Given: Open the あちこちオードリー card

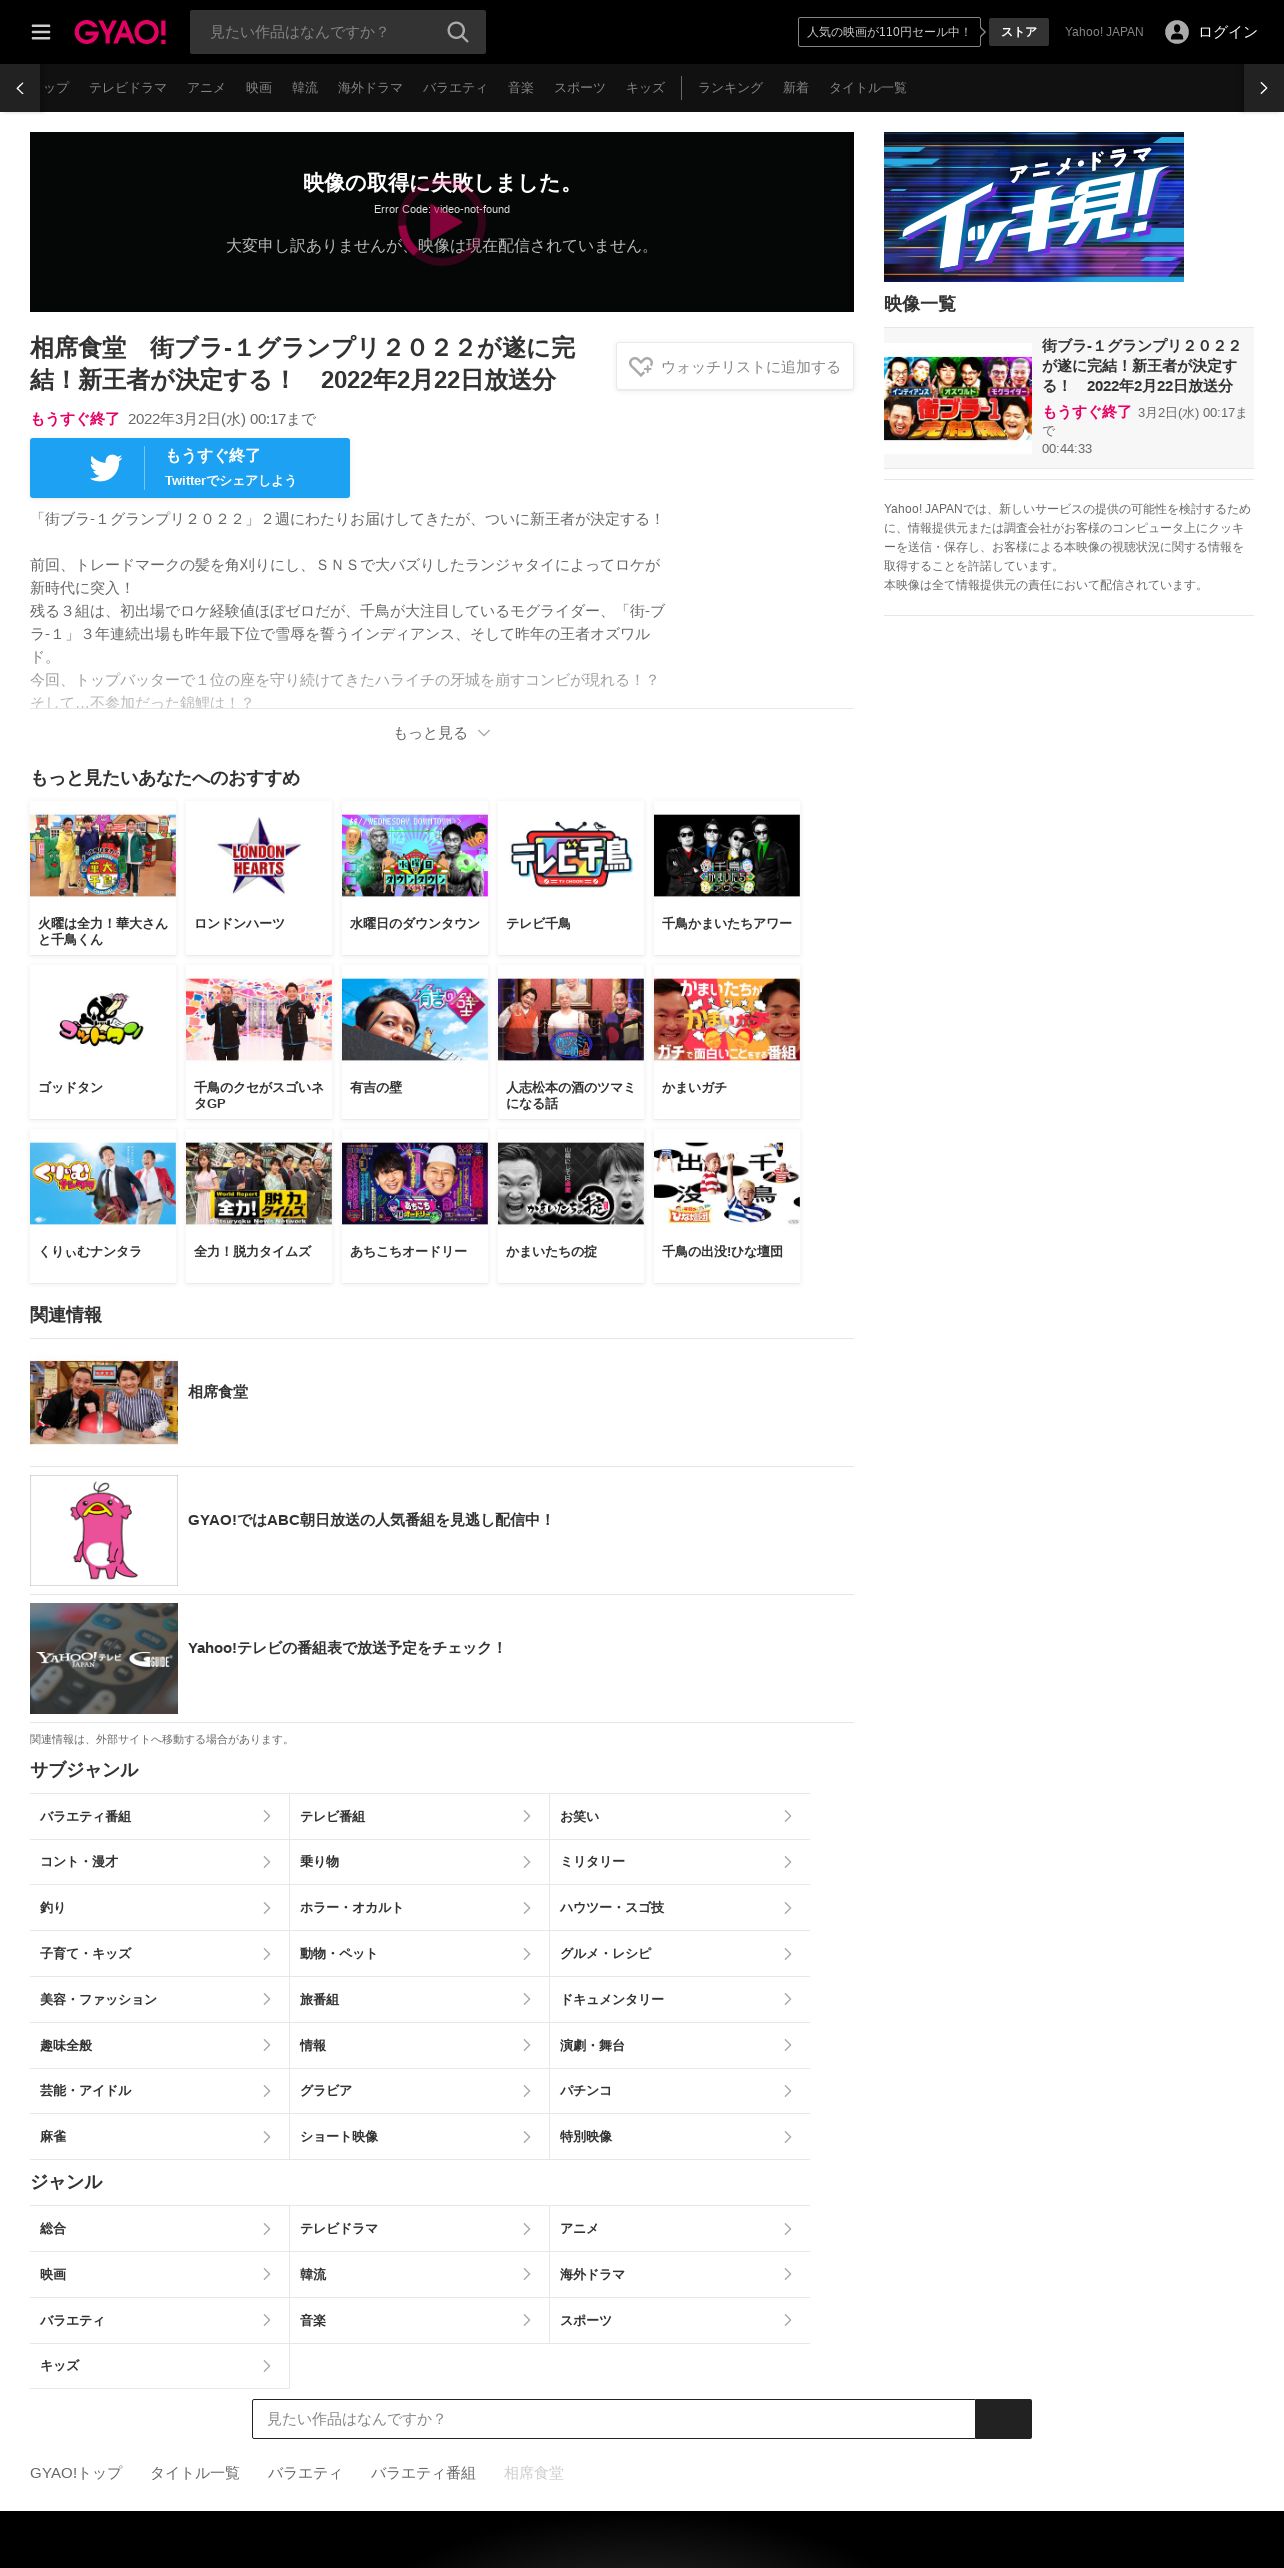Looking at the screenshot, I should coord(415,1205).
